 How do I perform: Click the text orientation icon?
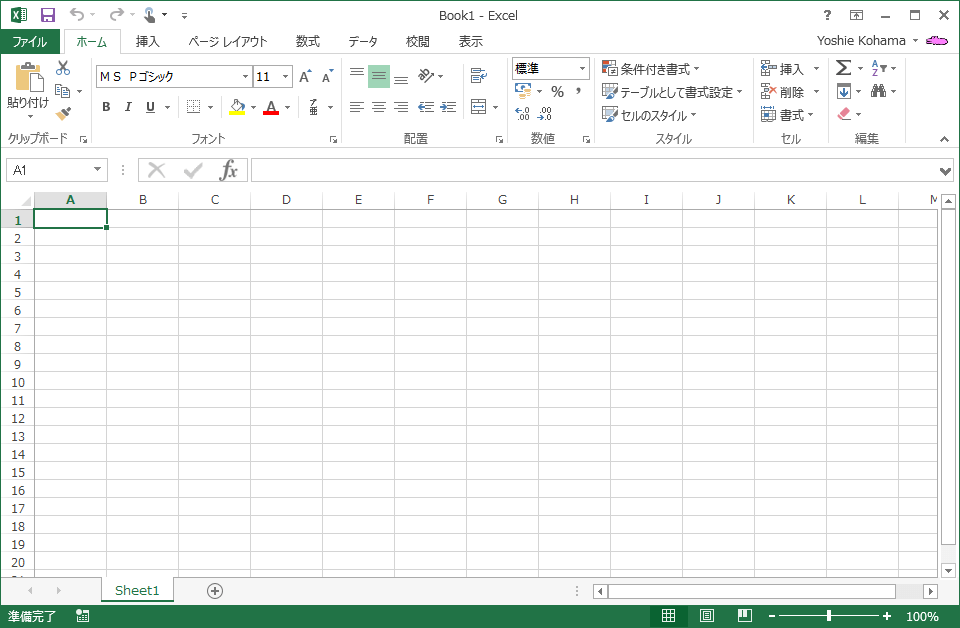(x=426, y=76)
